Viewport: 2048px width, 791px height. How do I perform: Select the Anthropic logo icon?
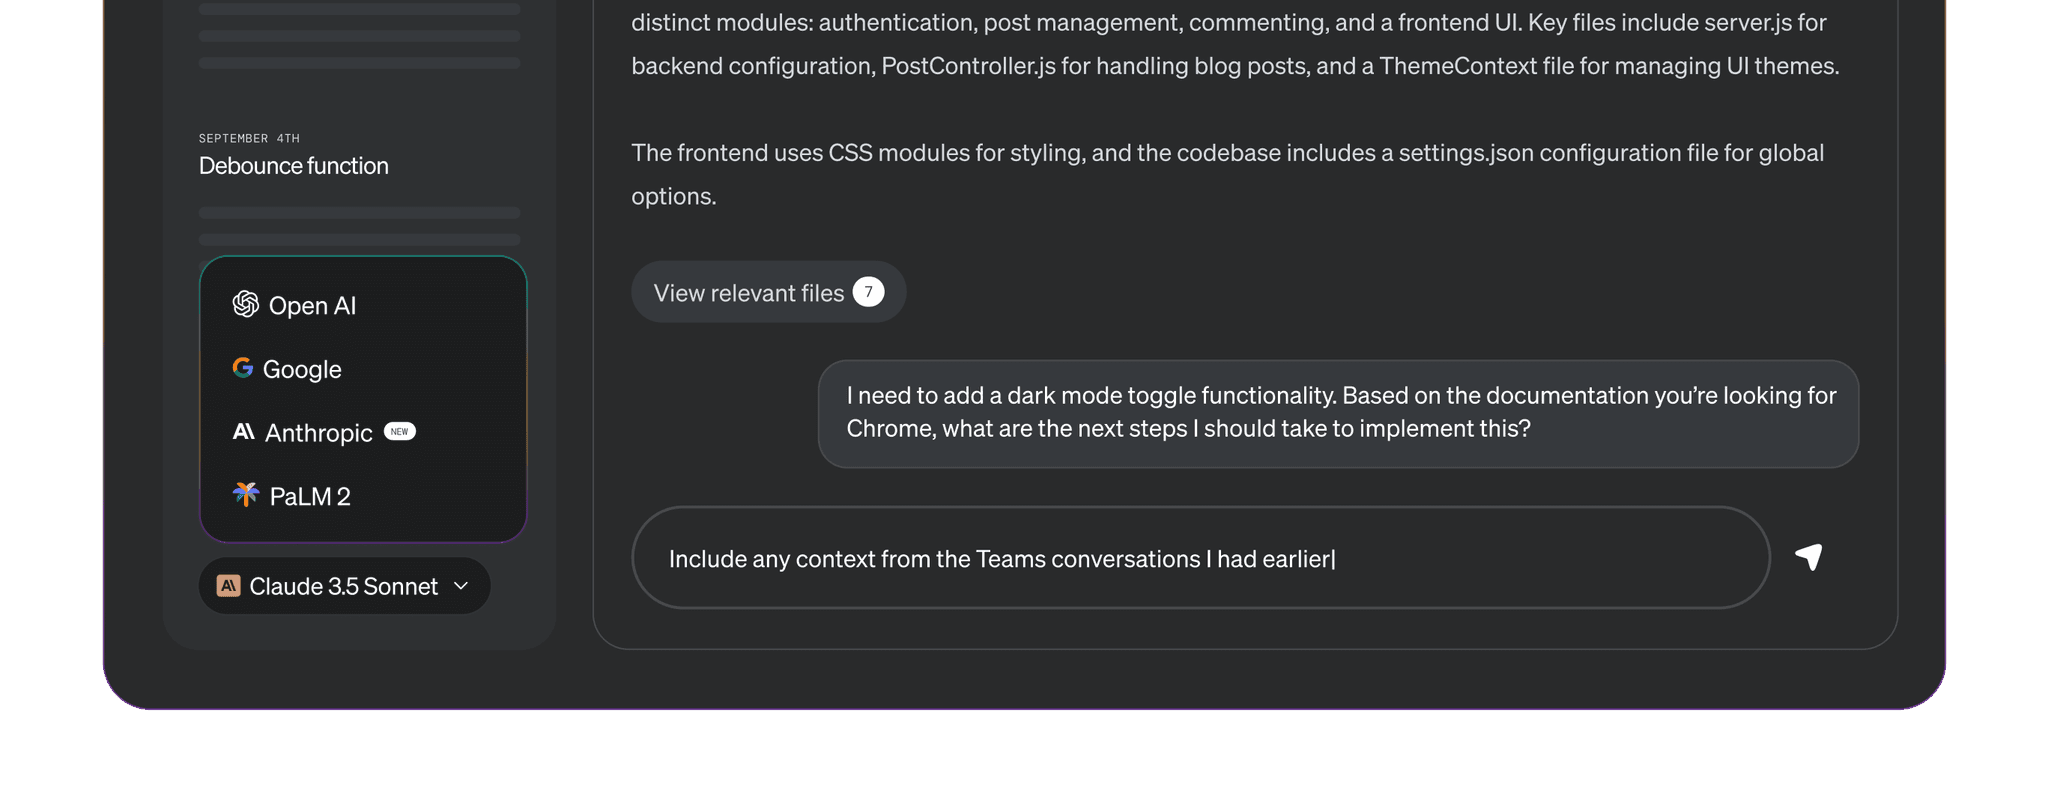243,432
